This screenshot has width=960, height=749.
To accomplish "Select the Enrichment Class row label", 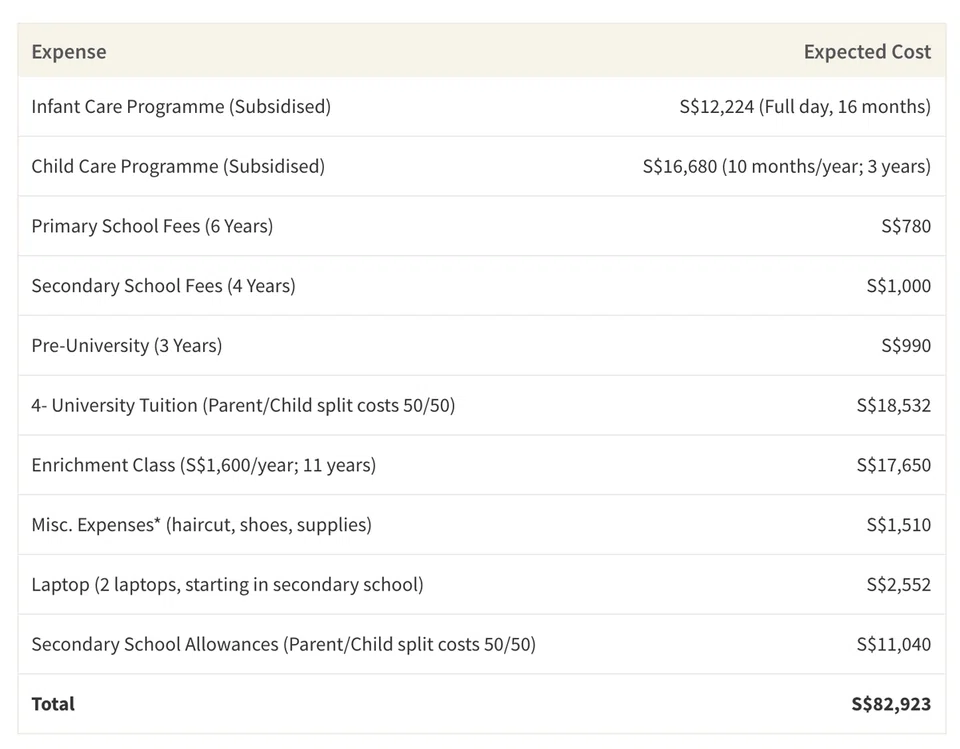I will pos(204,465).
